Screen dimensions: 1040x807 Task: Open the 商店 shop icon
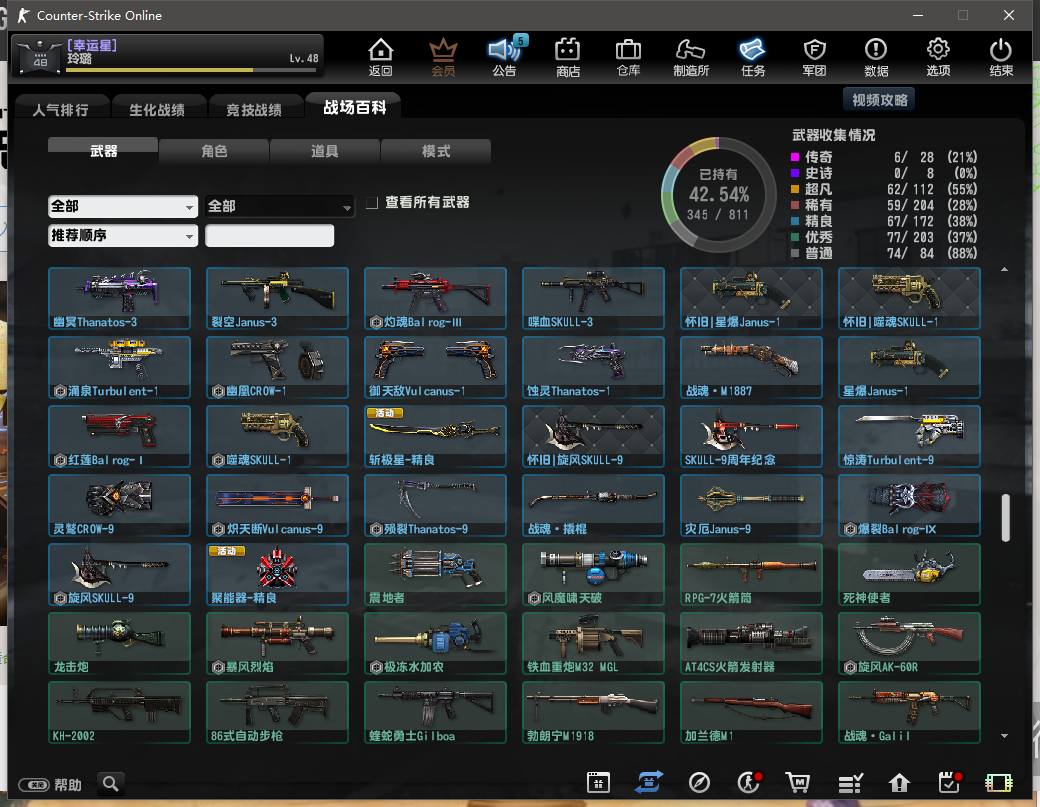click(568, 57)
